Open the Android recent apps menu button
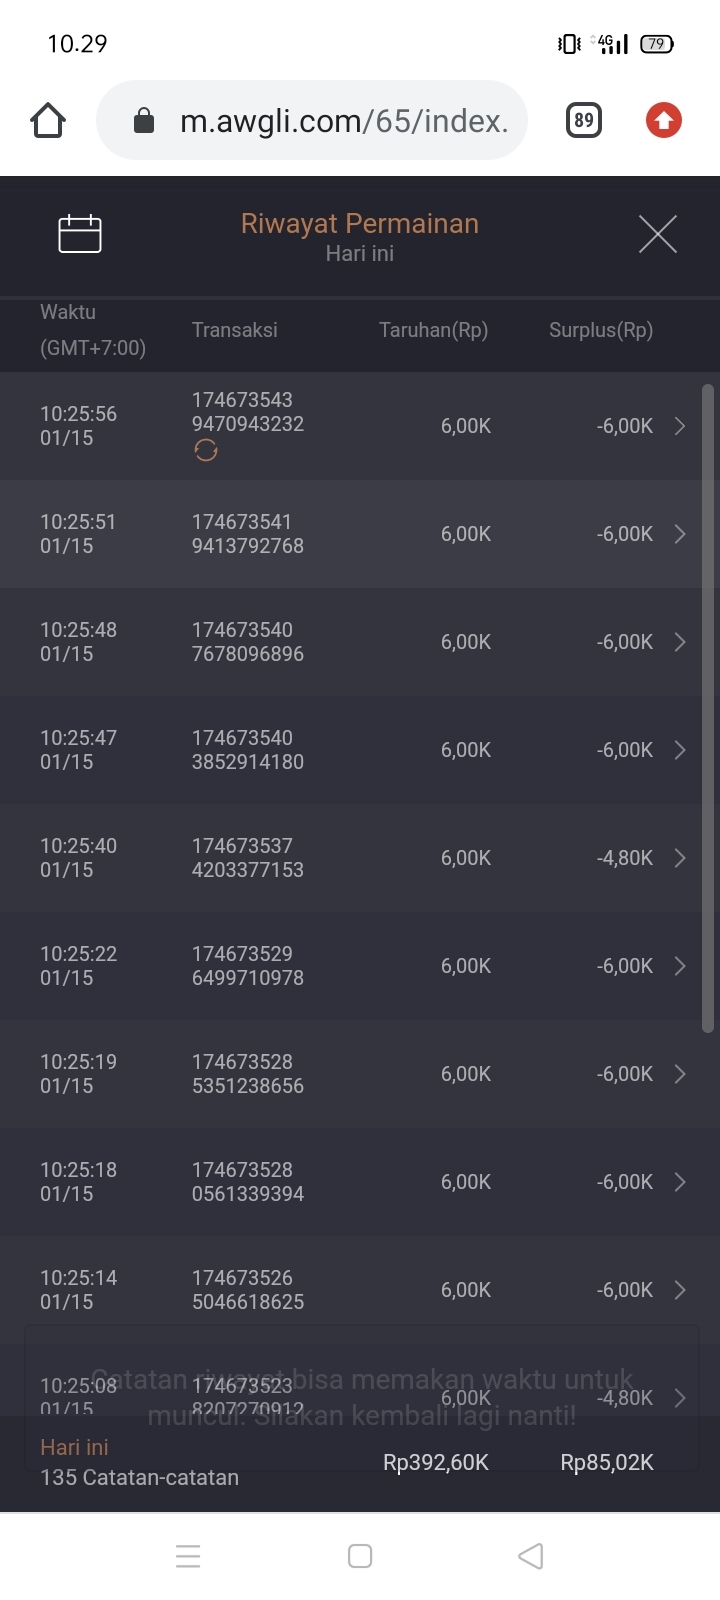Viewport: 720px width, 1600px height. point(188,1556)
